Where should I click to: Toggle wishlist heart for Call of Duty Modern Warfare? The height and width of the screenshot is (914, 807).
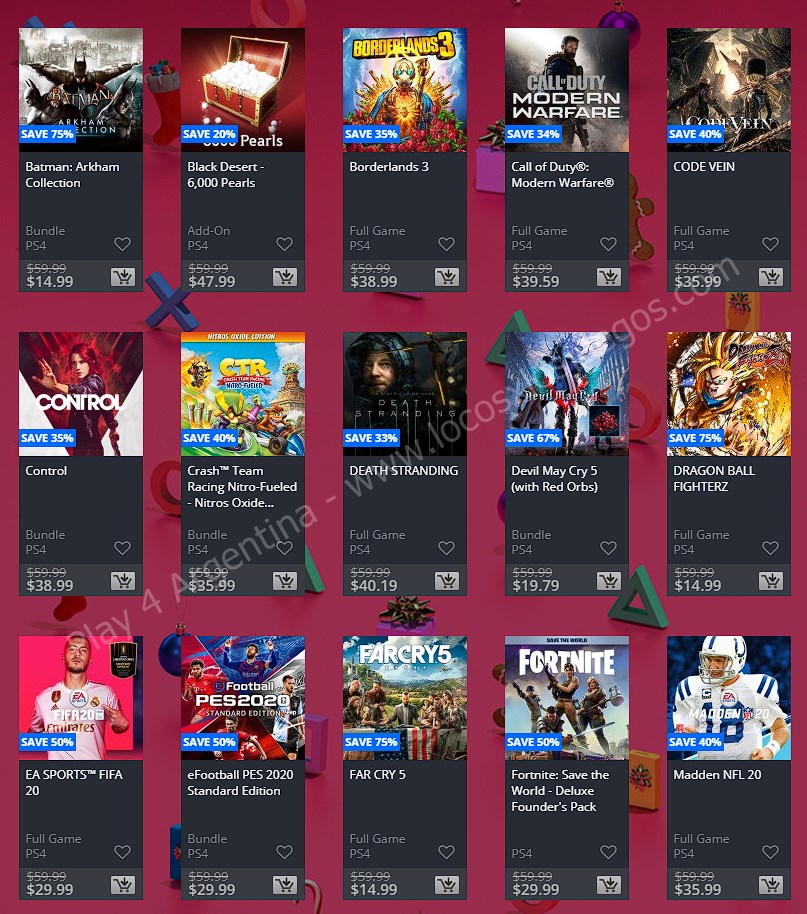[608, 244]
